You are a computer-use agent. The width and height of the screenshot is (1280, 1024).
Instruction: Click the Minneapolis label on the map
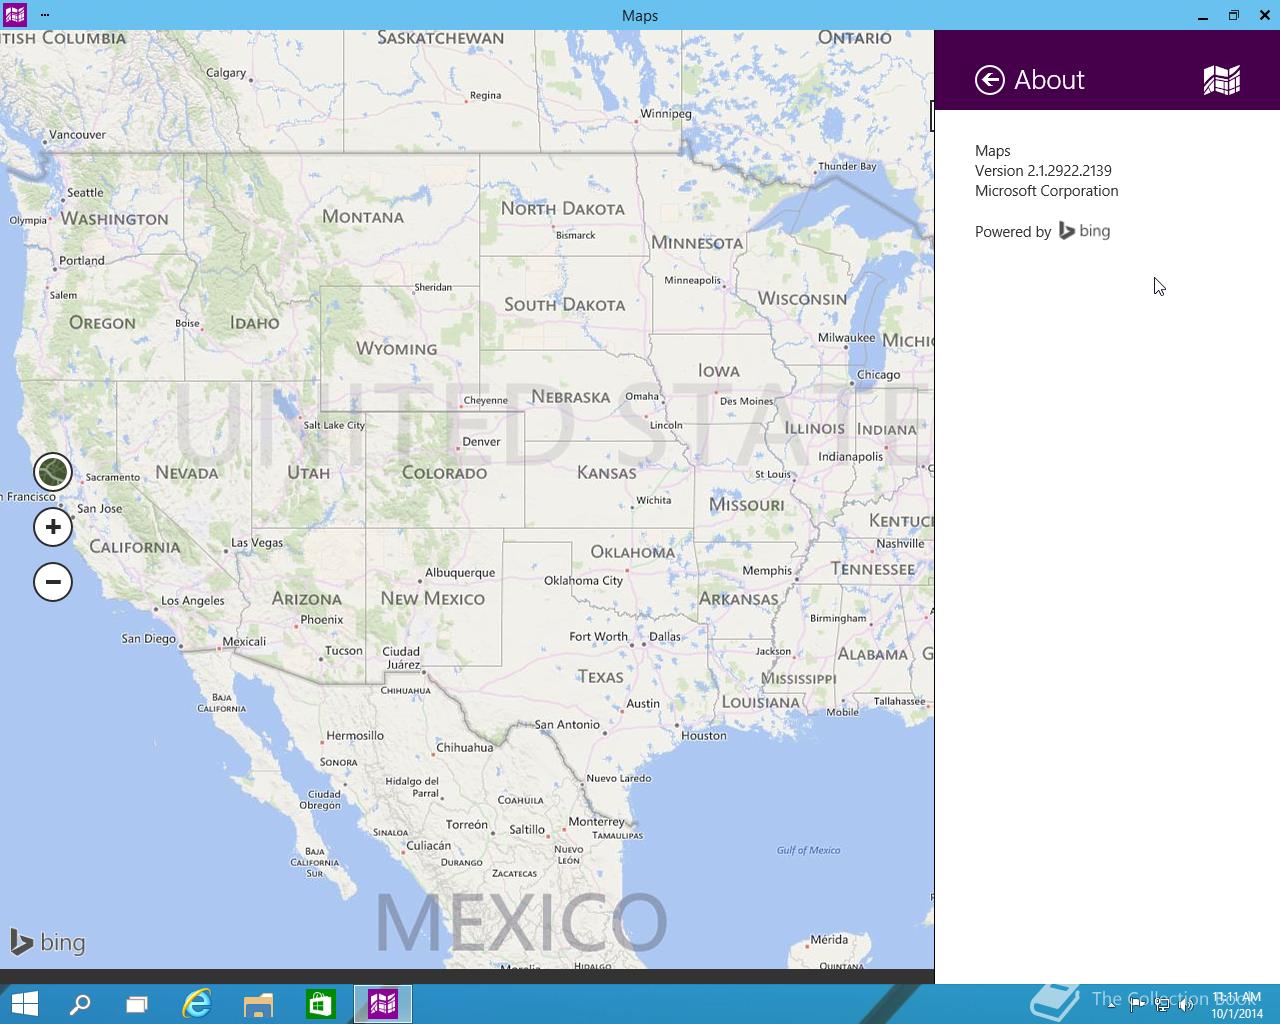[x=693, y=281]
